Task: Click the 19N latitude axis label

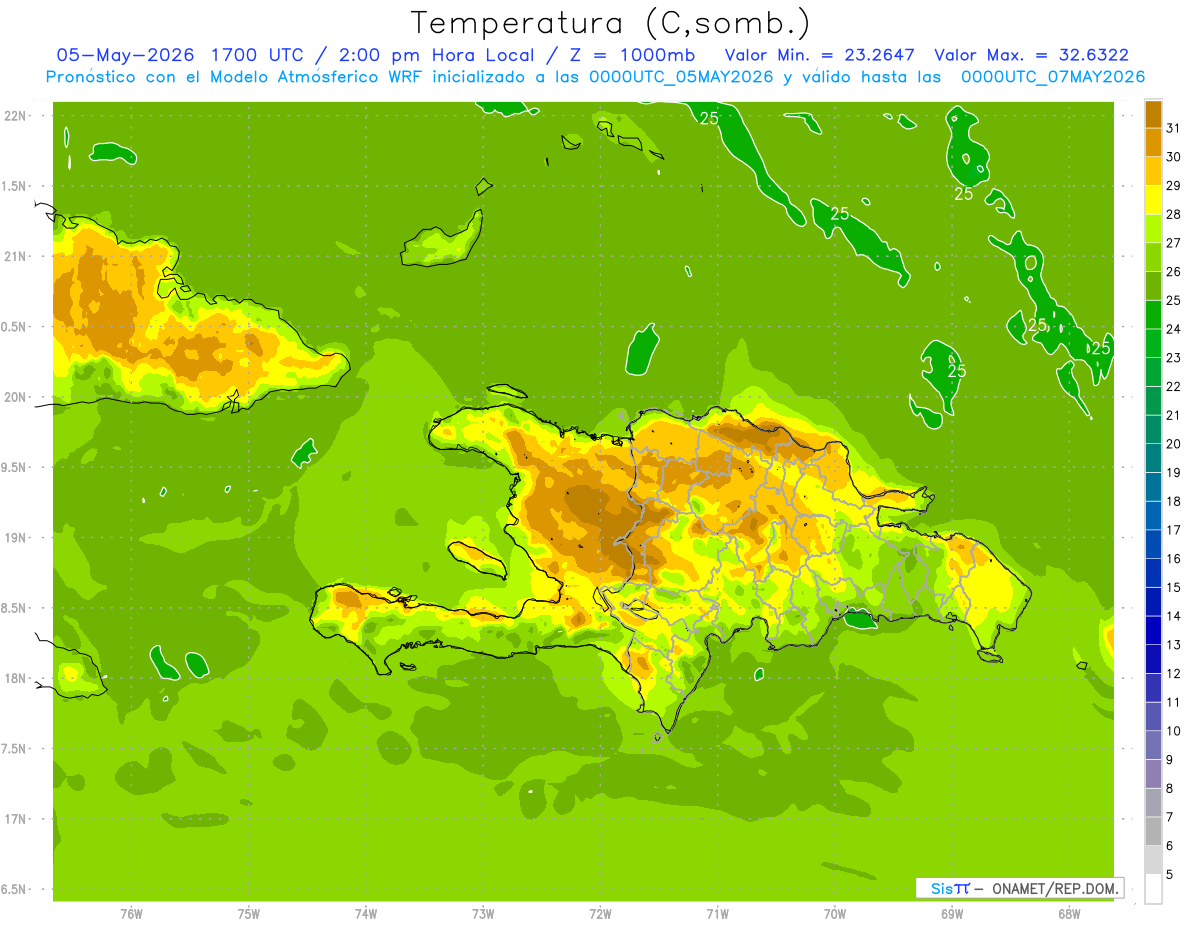Action: (x=15, y=538)
